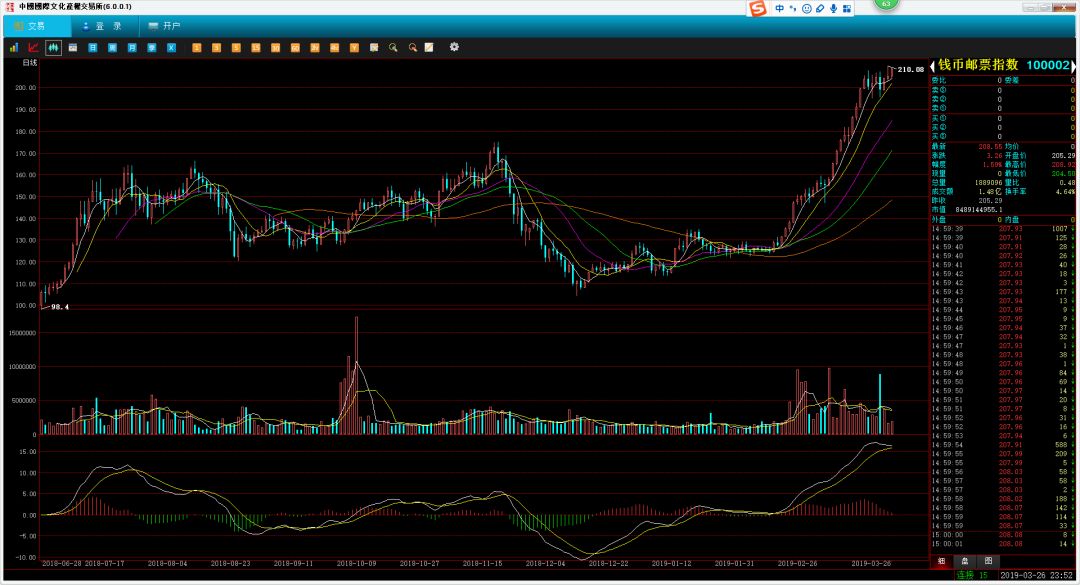Select the 5-minute orange period icon
1080x585 pixels.
pos(236,48)
